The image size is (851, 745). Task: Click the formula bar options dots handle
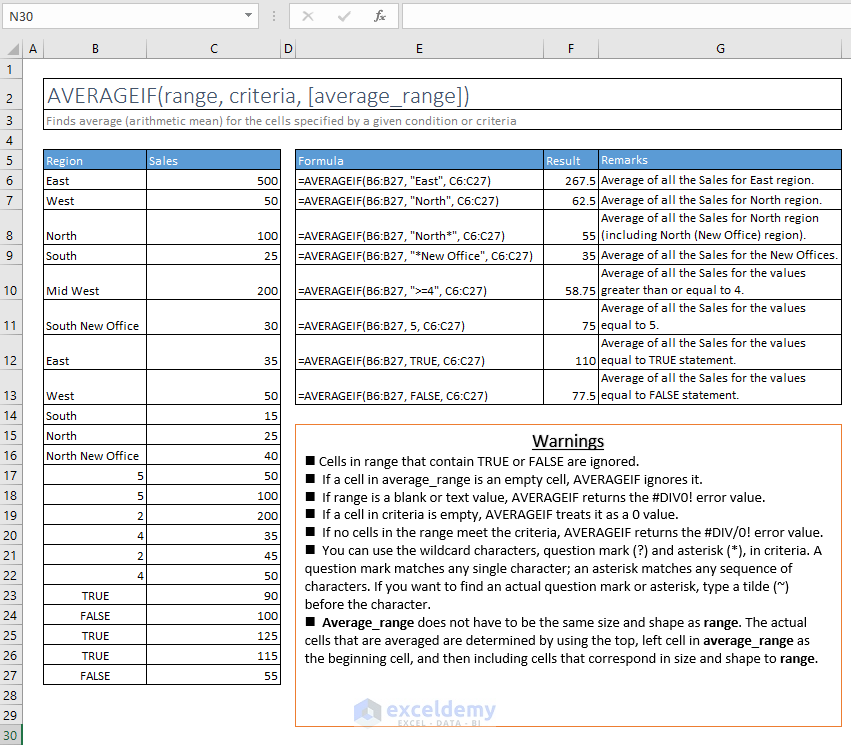(x=274, y=16)
